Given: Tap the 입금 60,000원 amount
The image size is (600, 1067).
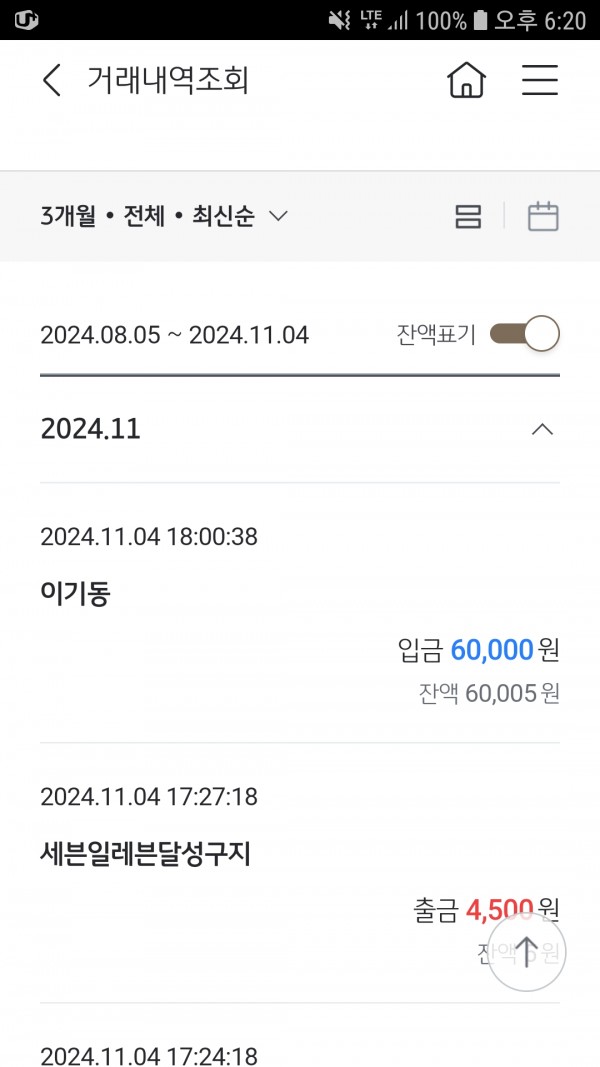Looking at the screenshot, I should 478,651.
